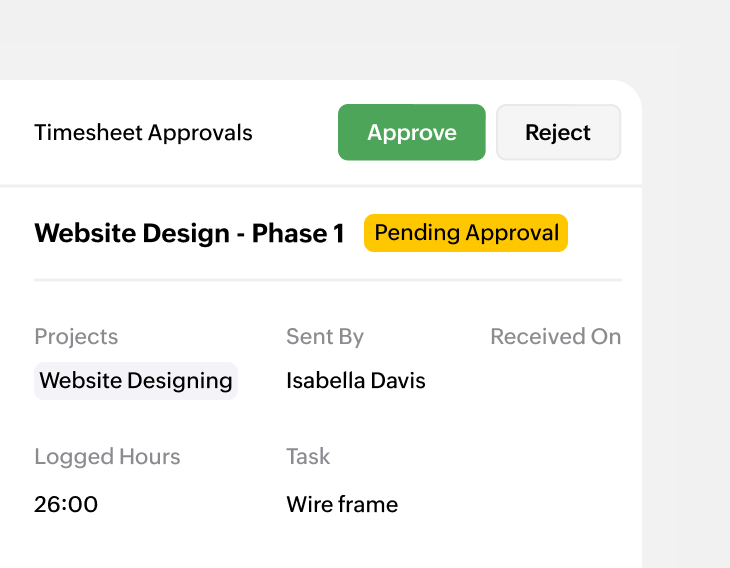Viewport: 730px width, 568px height.
Task: Click the Logged Hours field label
Action: 107,457
